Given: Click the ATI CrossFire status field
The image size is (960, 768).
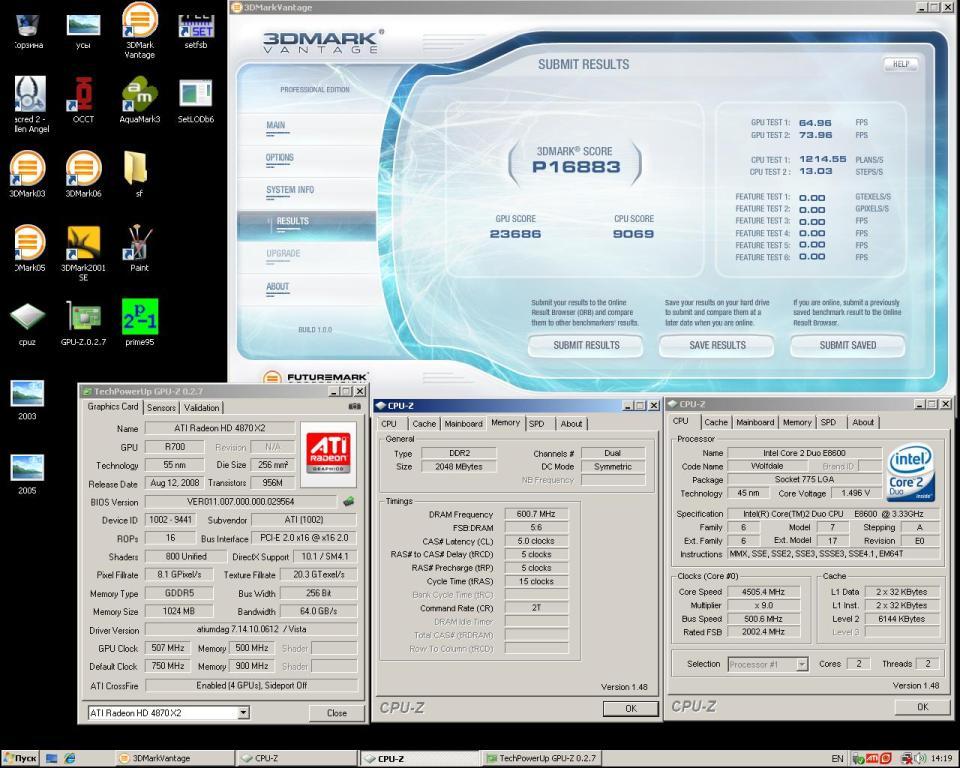Looking at the screenshot, I should (251, 686).
